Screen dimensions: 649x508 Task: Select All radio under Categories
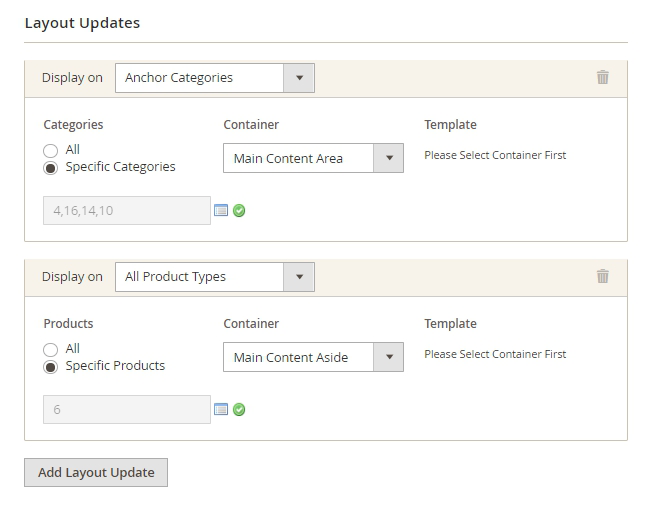(x=50, y=150)
